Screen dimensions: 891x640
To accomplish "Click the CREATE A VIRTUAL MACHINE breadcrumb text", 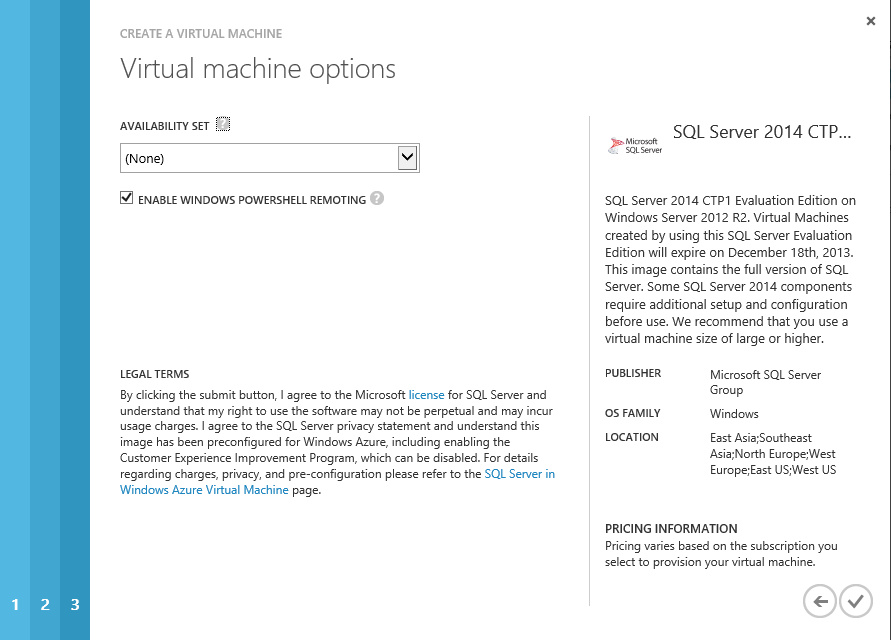I will (201, 34).
